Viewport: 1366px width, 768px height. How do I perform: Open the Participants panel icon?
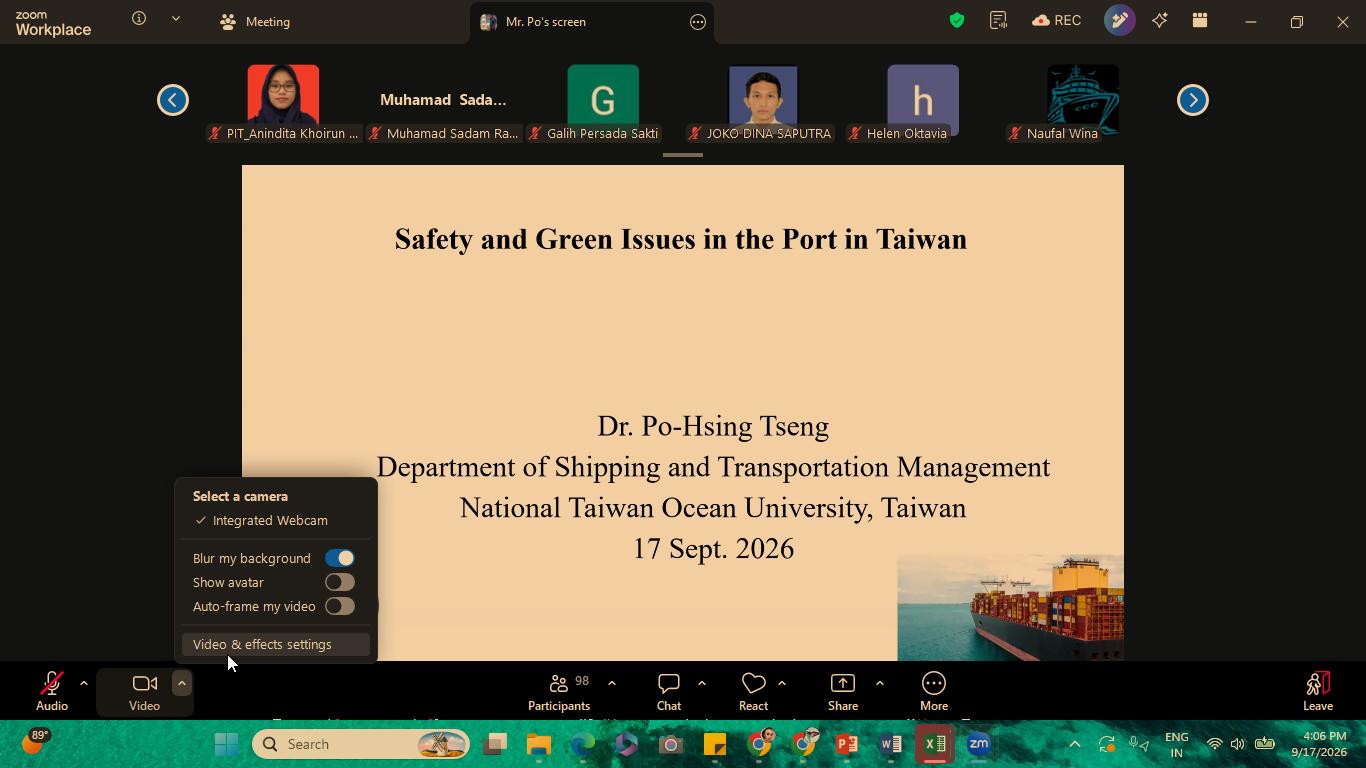559,684
